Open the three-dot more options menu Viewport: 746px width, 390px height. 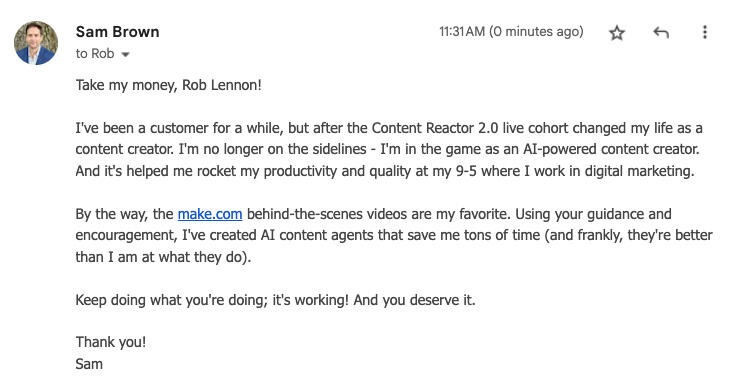[705, 32]
